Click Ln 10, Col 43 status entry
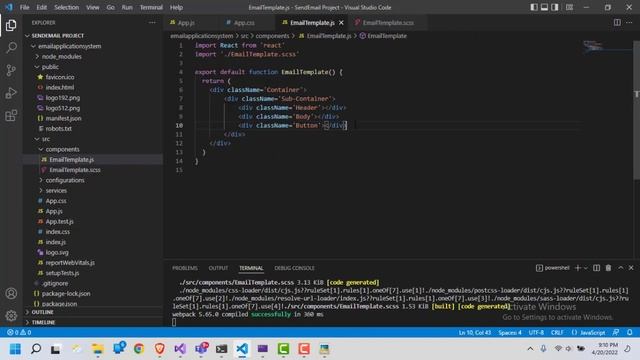 click(475, 333)
